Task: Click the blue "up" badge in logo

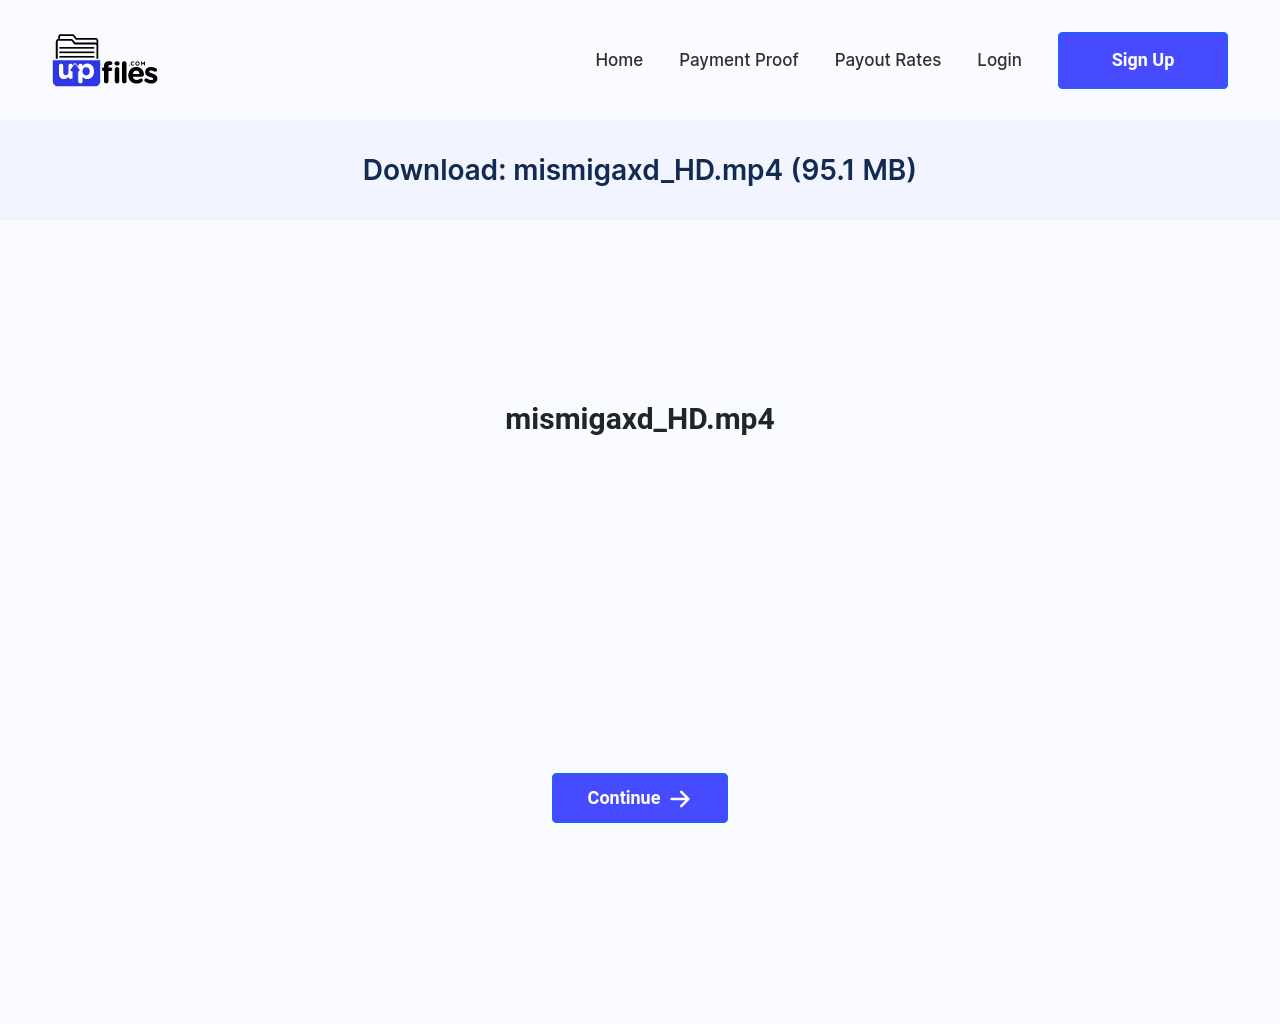Action: (76, 72)
